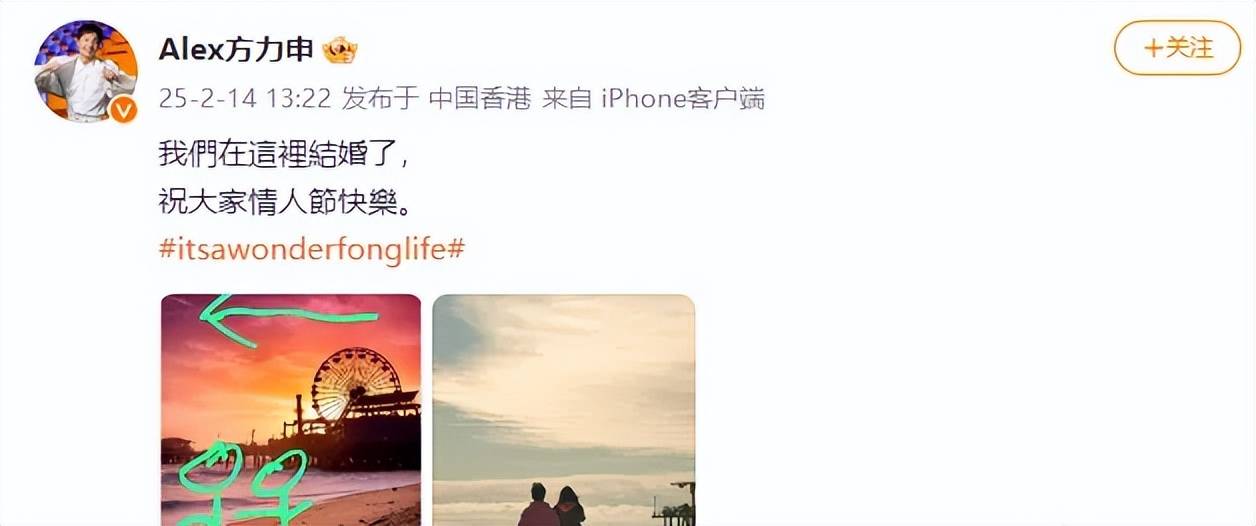Viewport: 1256px width, 526px height.
Task: Click the Ferris wheel in the first photo
Action: coord(355,384)
